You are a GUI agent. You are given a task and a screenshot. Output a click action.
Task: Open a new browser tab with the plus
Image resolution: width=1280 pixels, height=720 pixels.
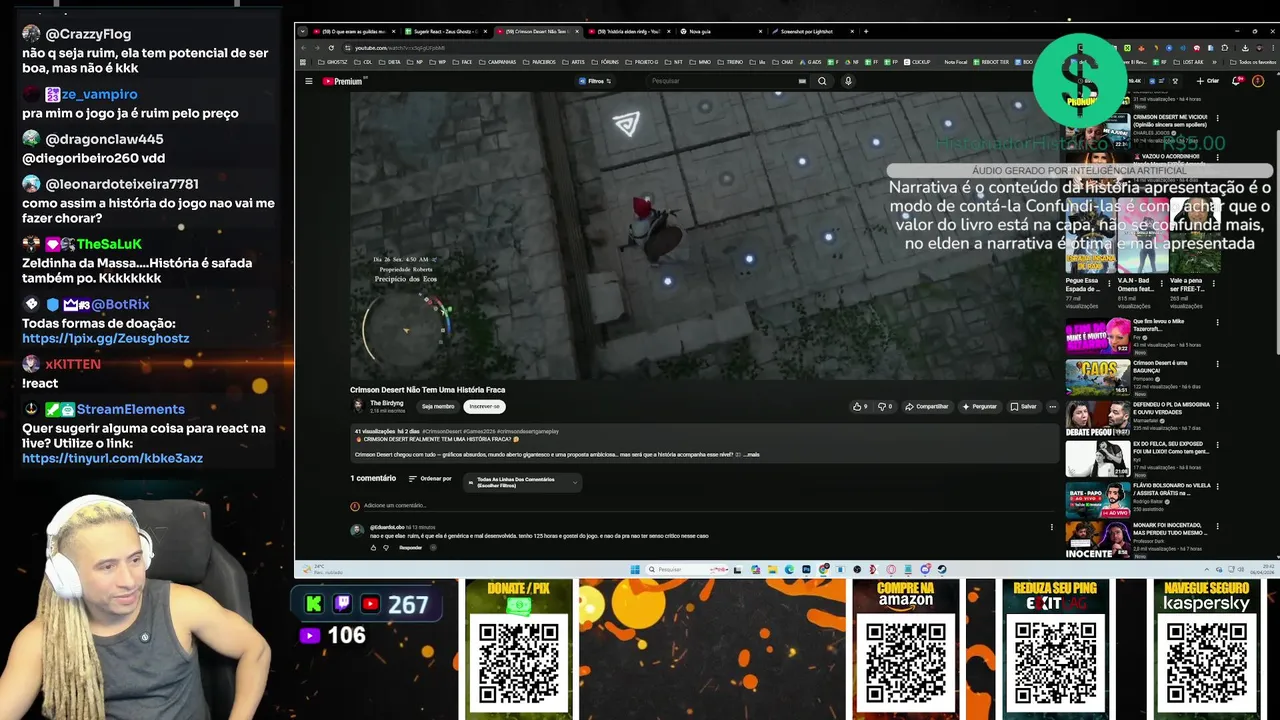(866, 31)
